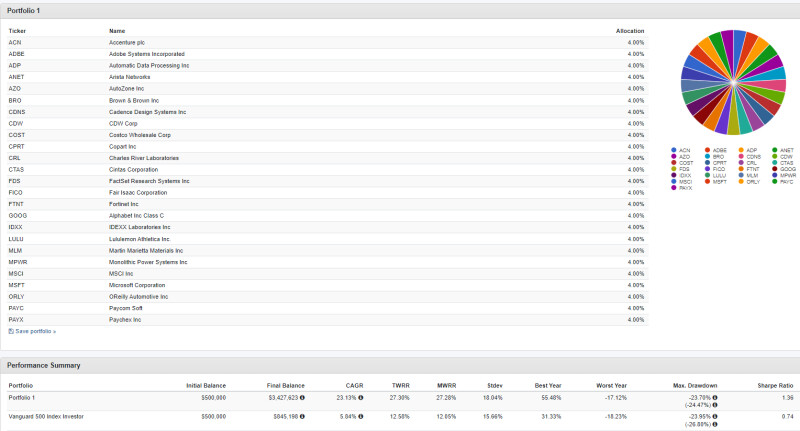800x431 pixels.
Task: Toggle MLM marker in the chart legend
Action: [x=741, y=175]
